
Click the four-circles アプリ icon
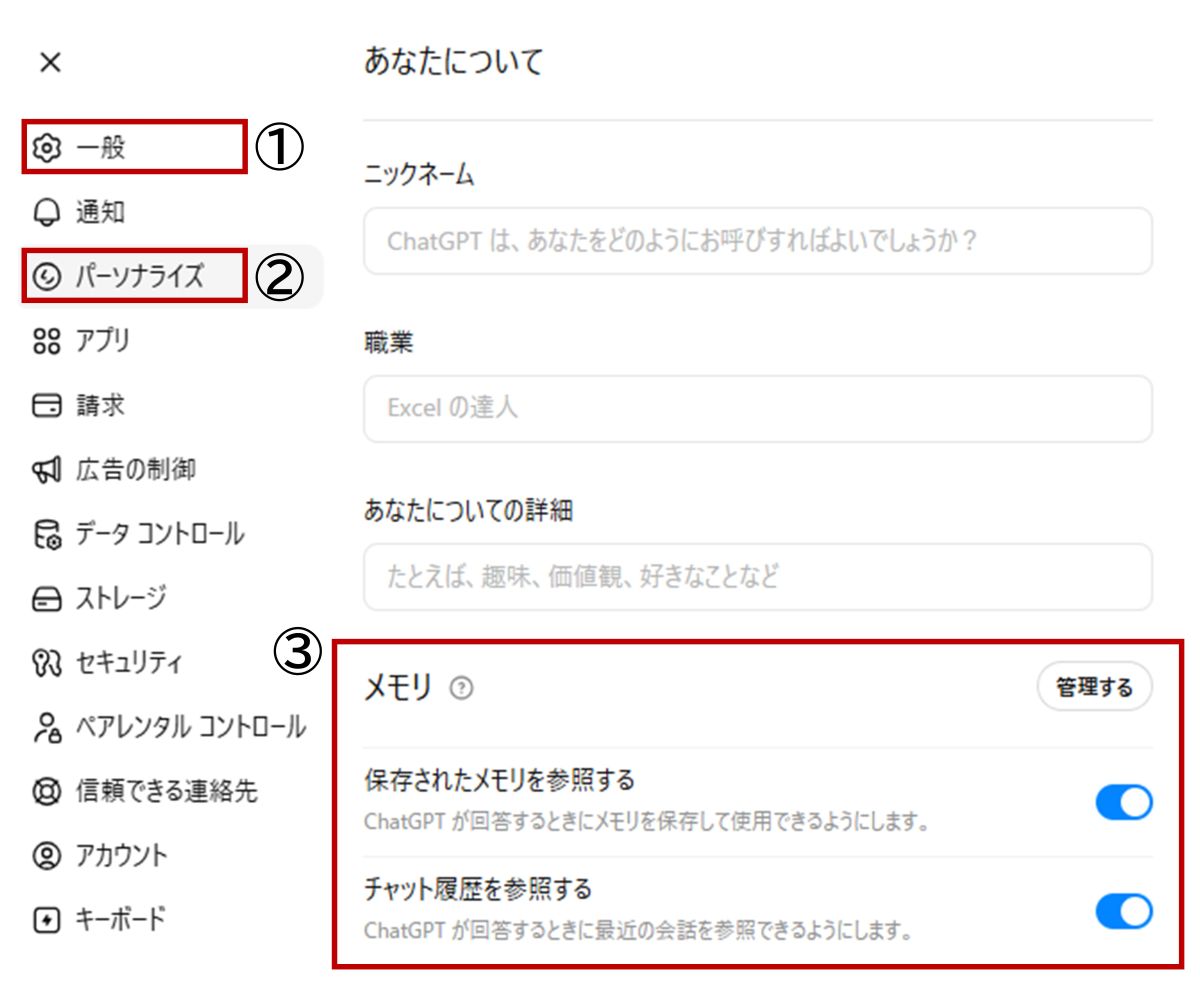click(46, 341)
